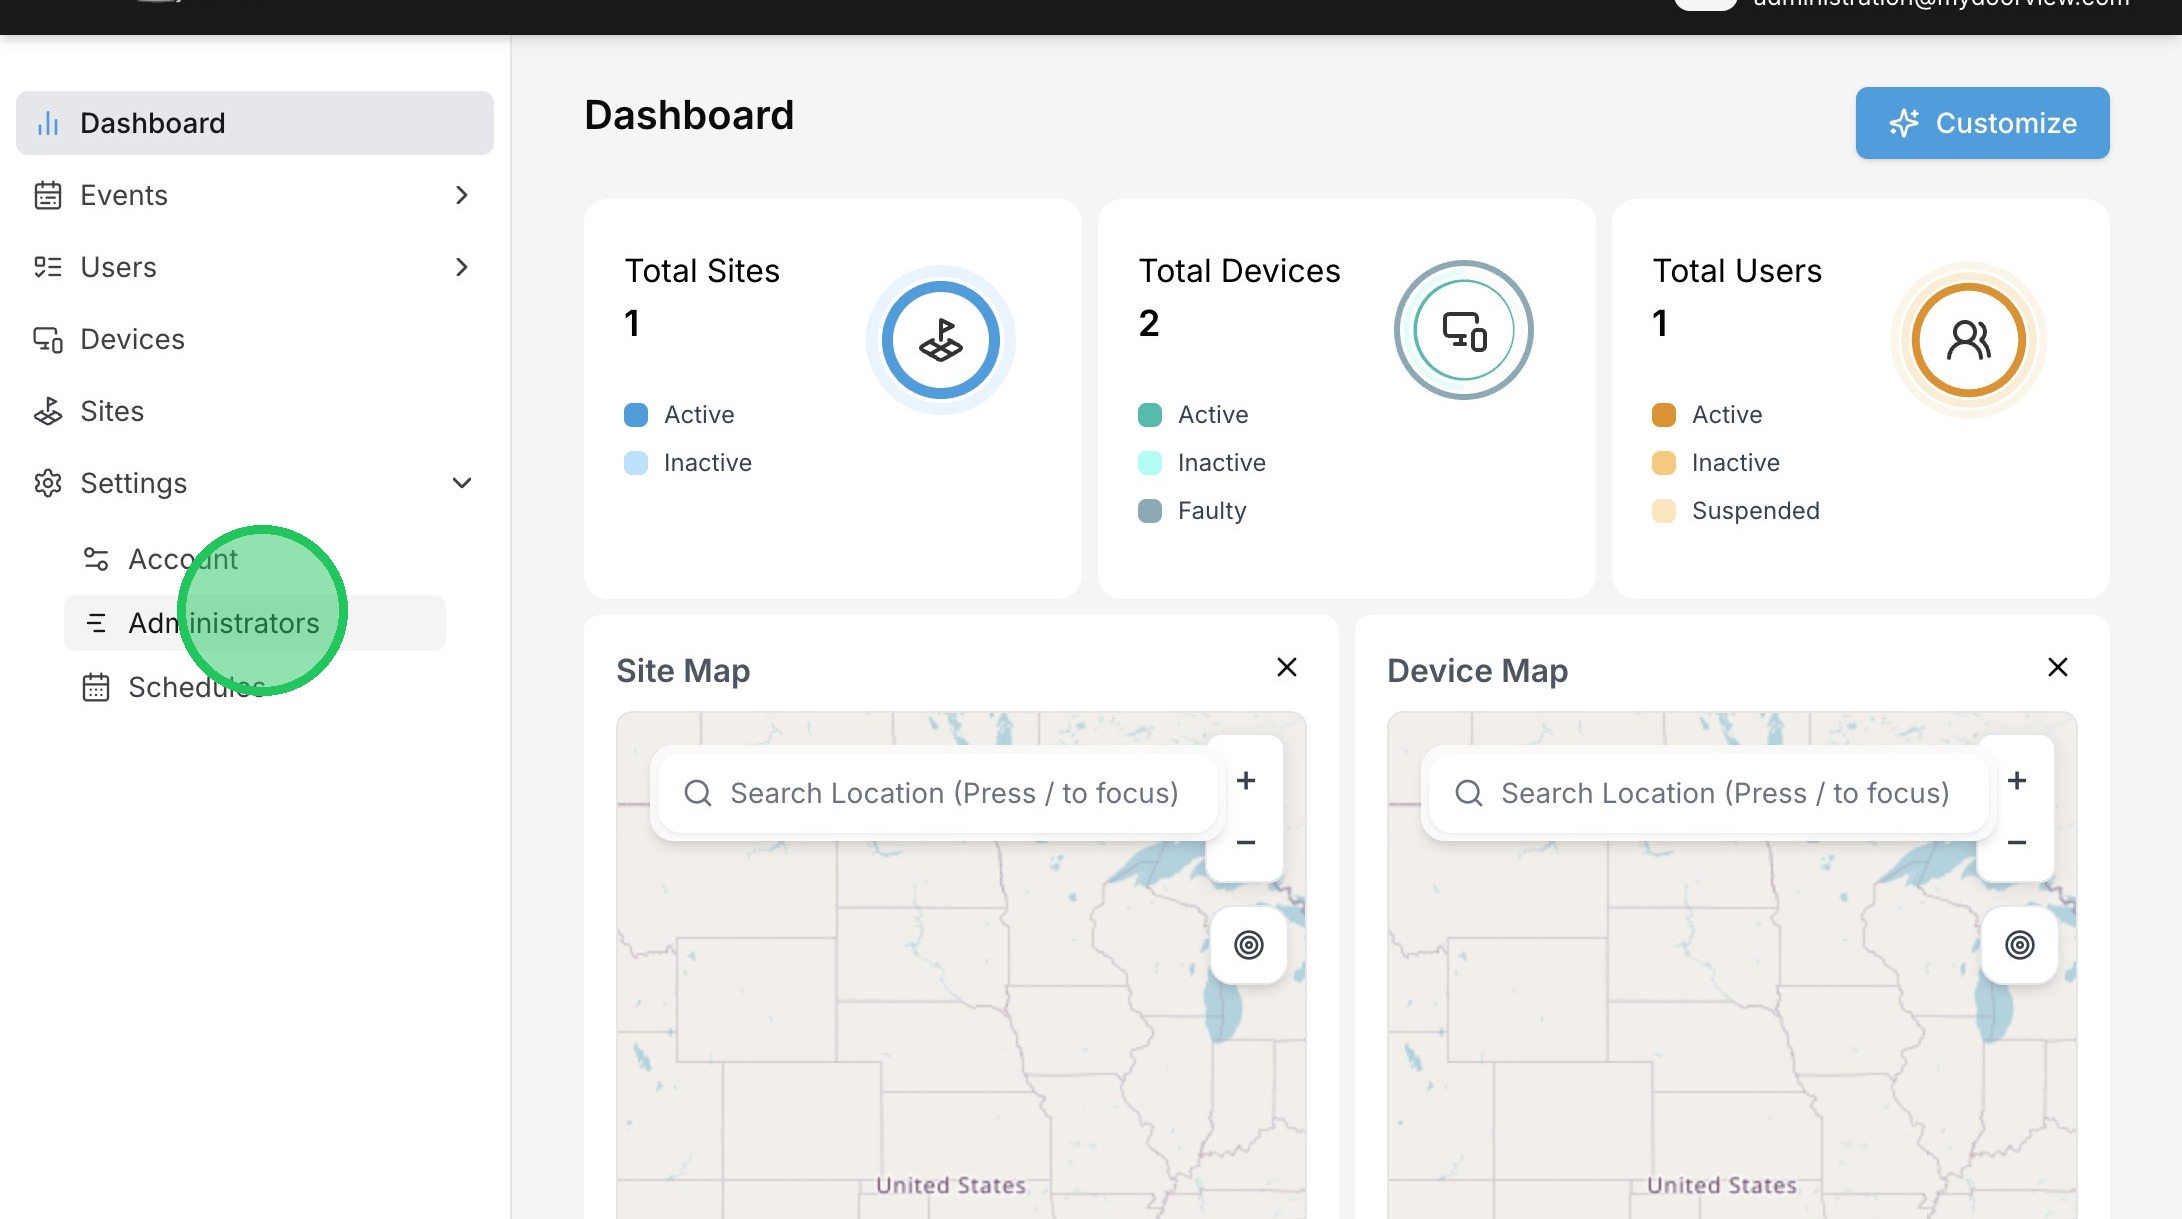The width and height of the screenshot is (2182, 1219).
Task: Click Faulty gray swatch under Total Devices
Action: 1149,511
